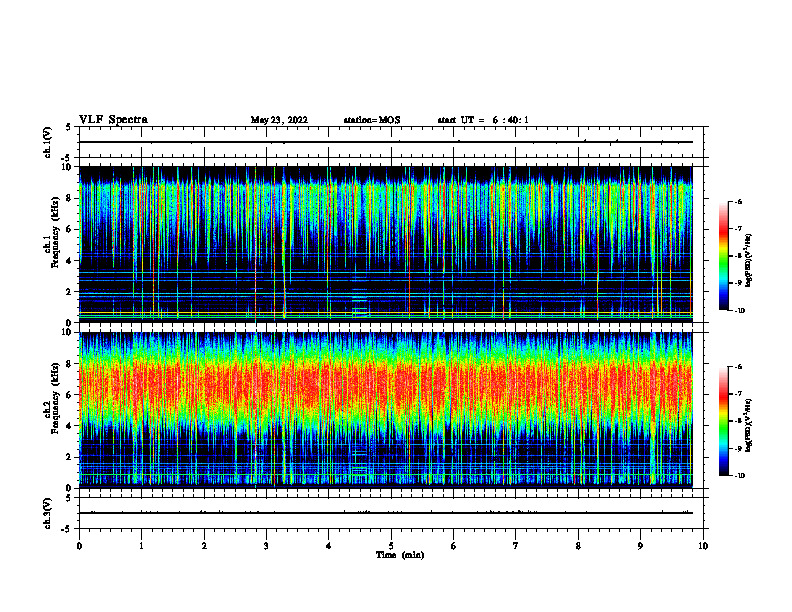Click the ch.2 colorbar "-6" label

(x=739, y=367)
